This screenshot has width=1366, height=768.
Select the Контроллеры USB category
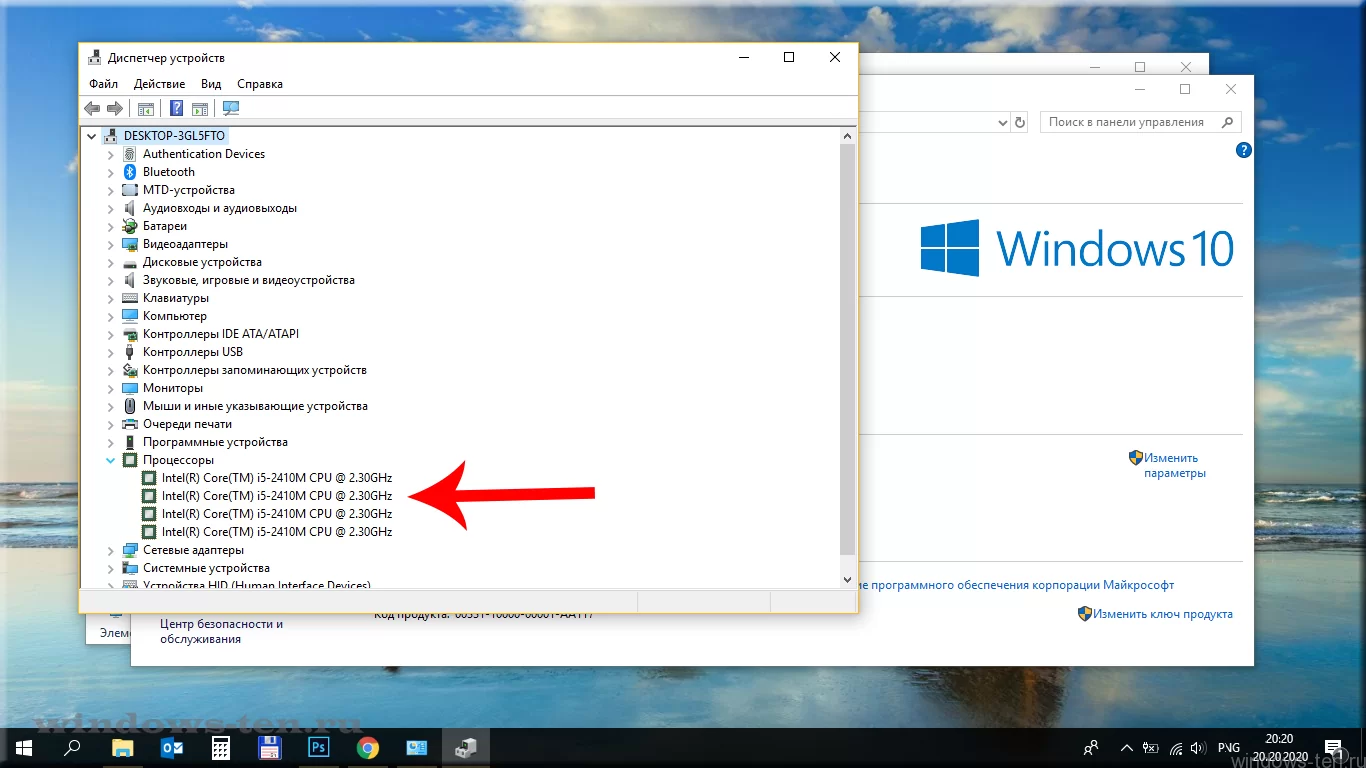pos(193,352)
